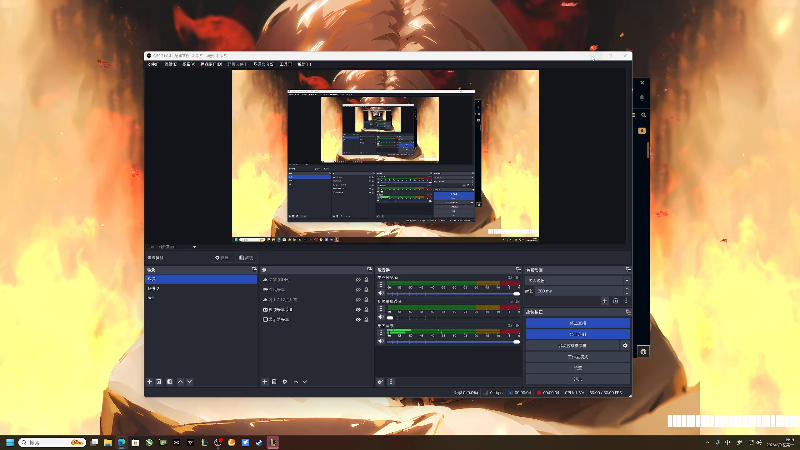Open Settings from the Controls panel

578,368
